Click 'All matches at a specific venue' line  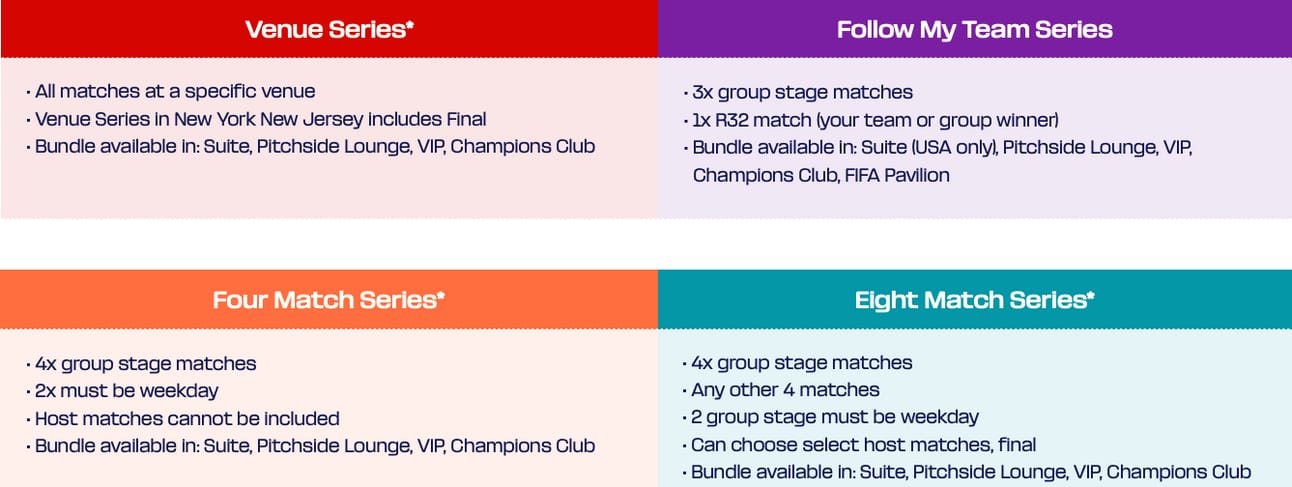pos(170,91)
